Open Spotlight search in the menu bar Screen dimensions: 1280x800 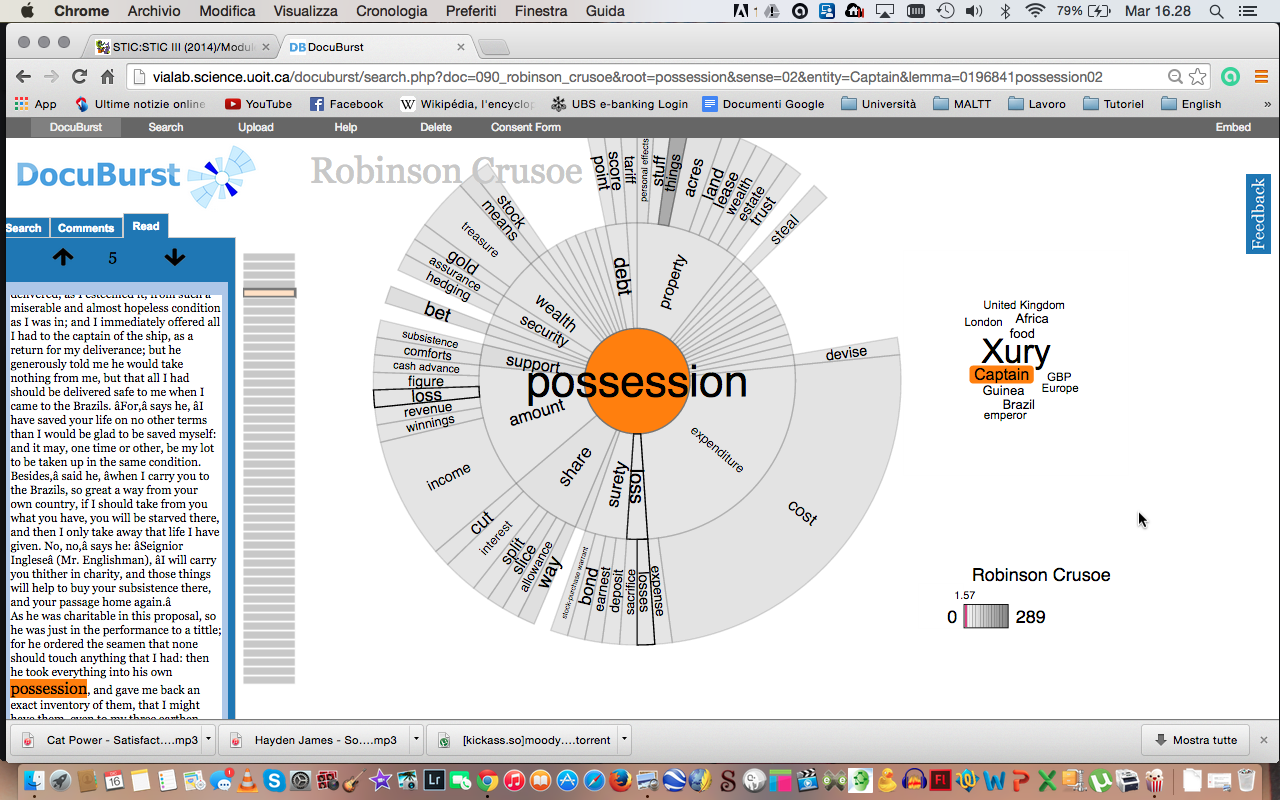point(1216,12)
